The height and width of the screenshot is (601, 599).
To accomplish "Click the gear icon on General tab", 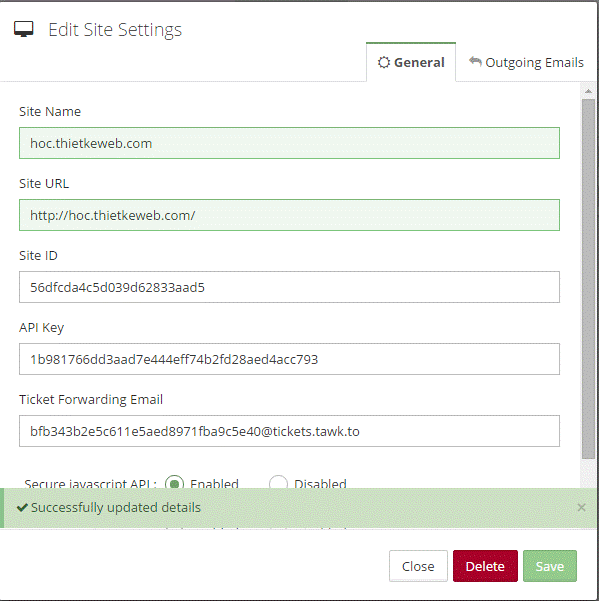I will [x=384, y=62].
